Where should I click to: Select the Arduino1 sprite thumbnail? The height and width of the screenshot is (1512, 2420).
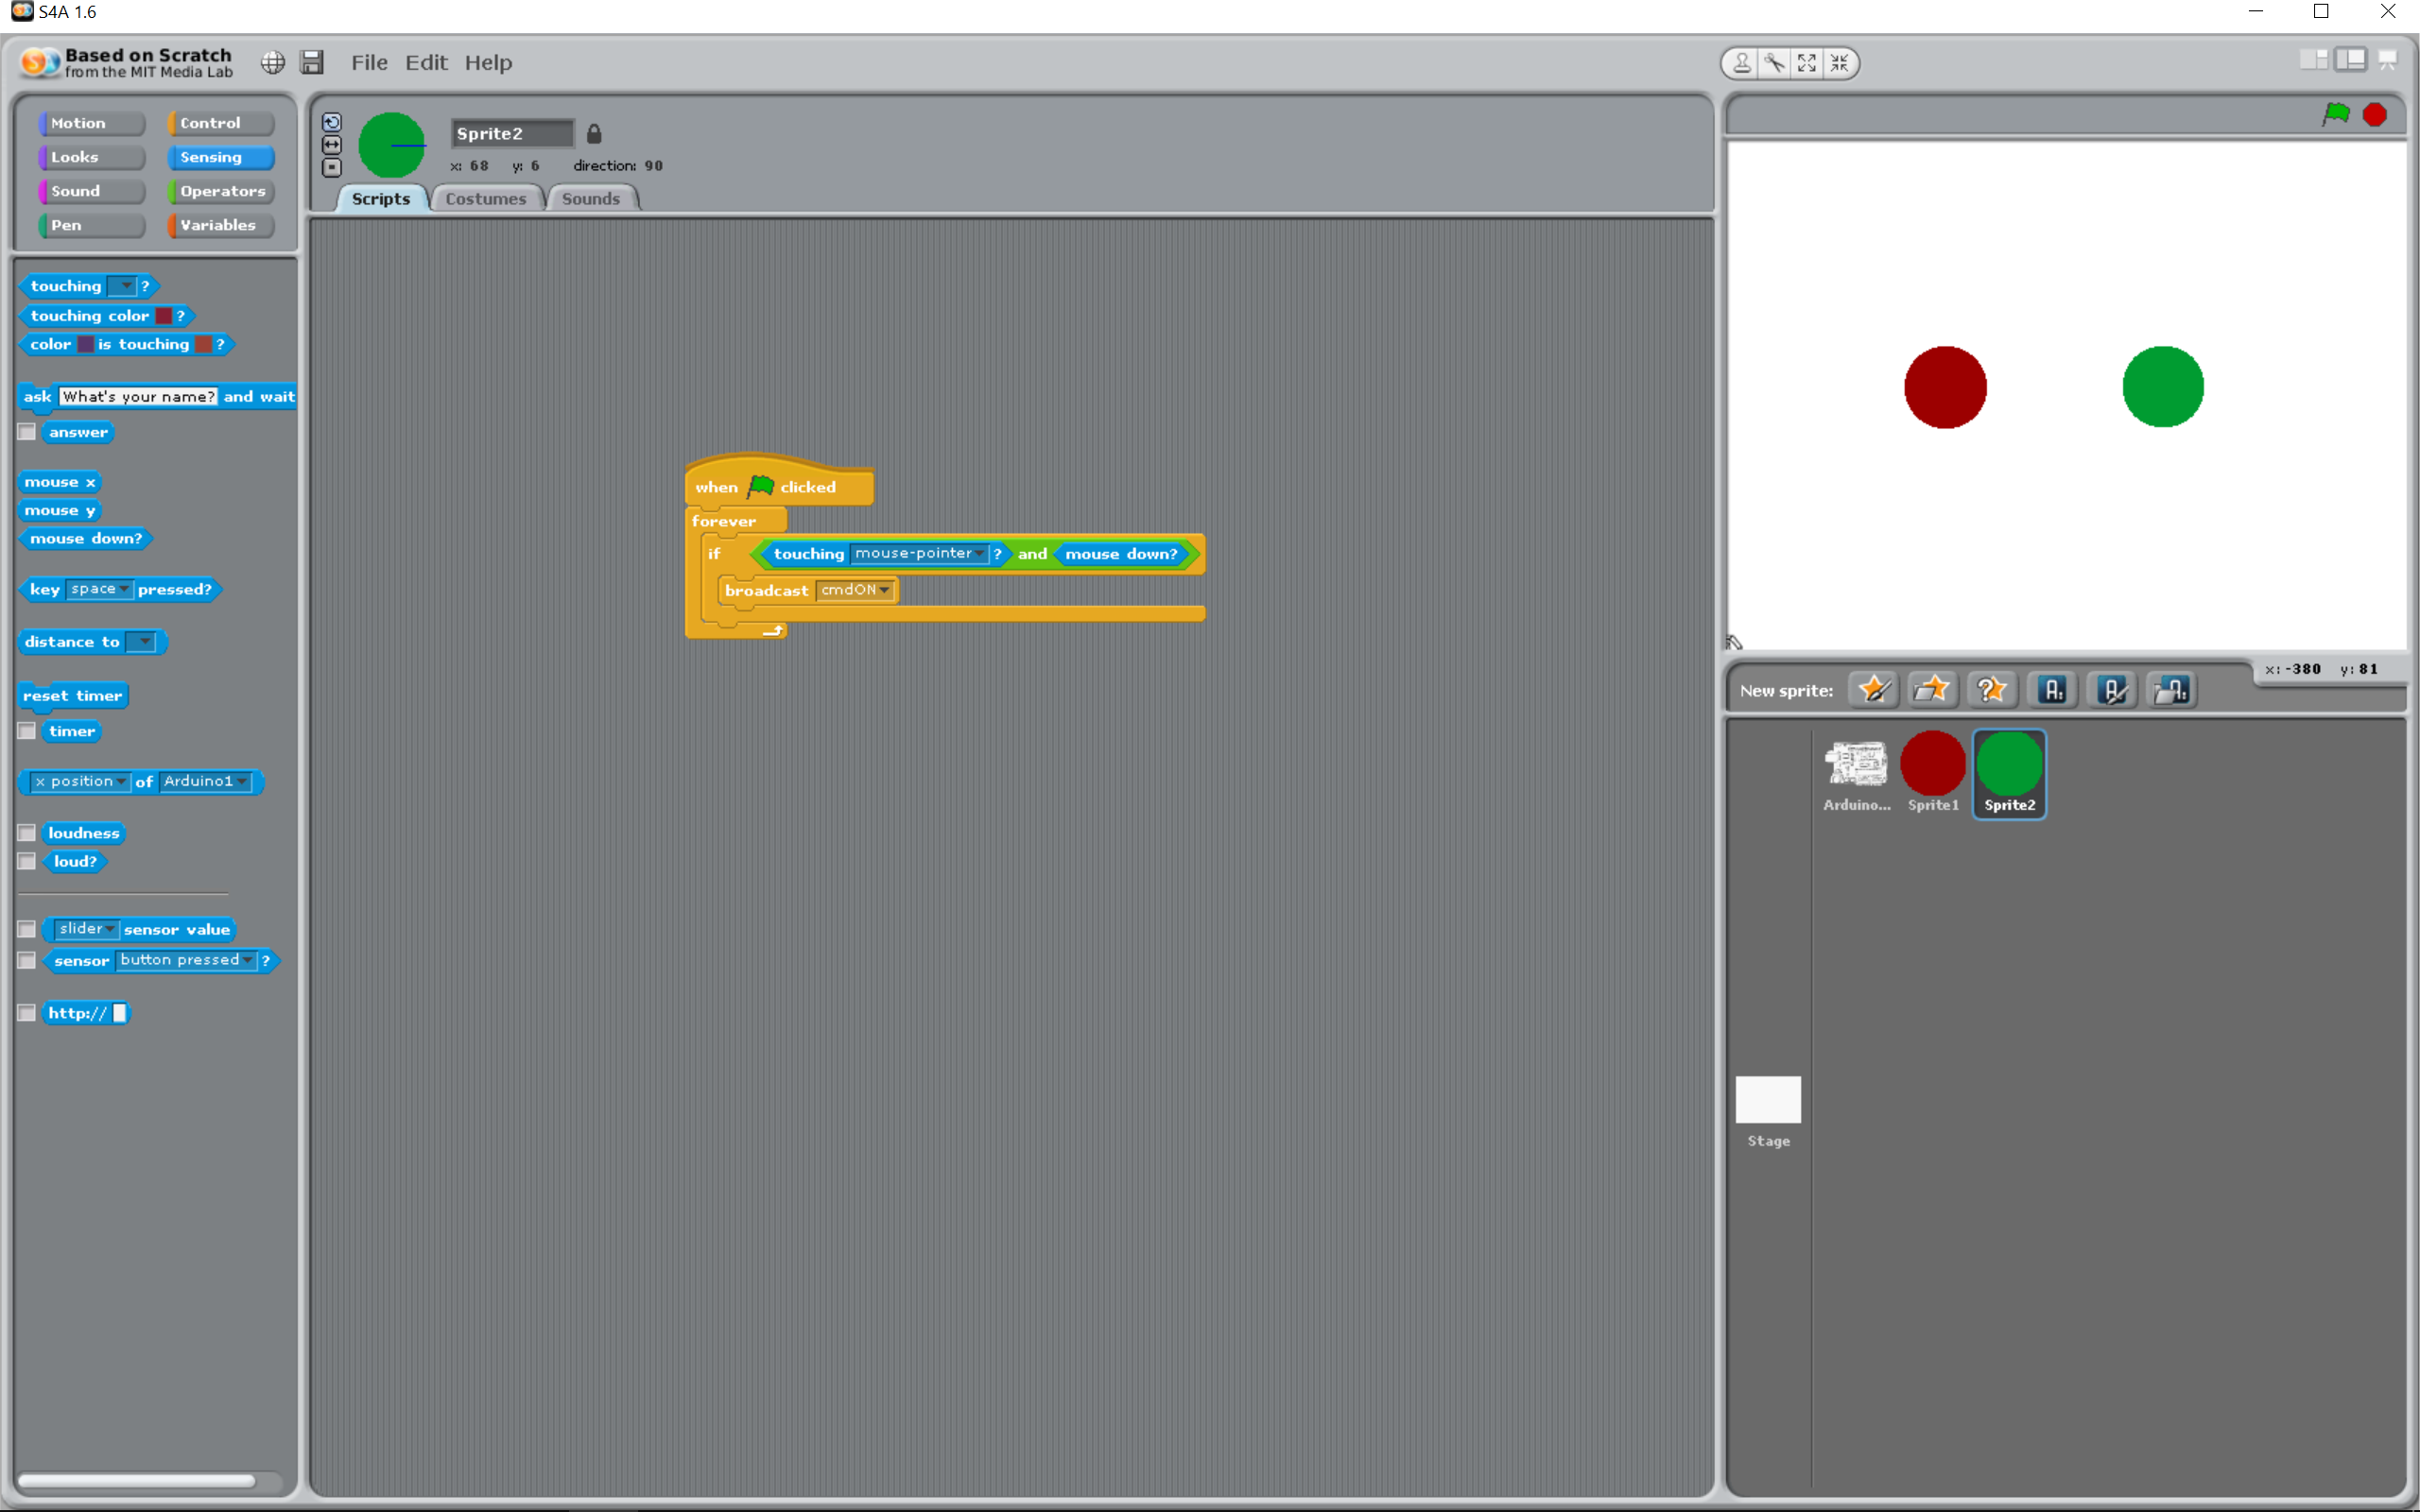tap(1856, 774)
